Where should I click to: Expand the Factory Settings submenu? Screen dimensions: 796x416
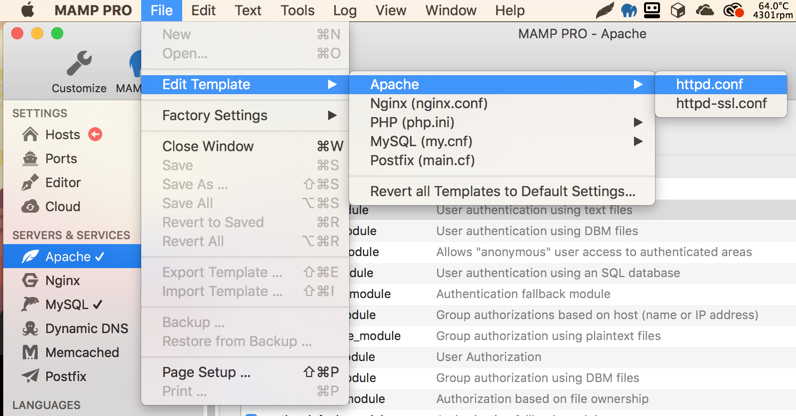click(245, 115)
